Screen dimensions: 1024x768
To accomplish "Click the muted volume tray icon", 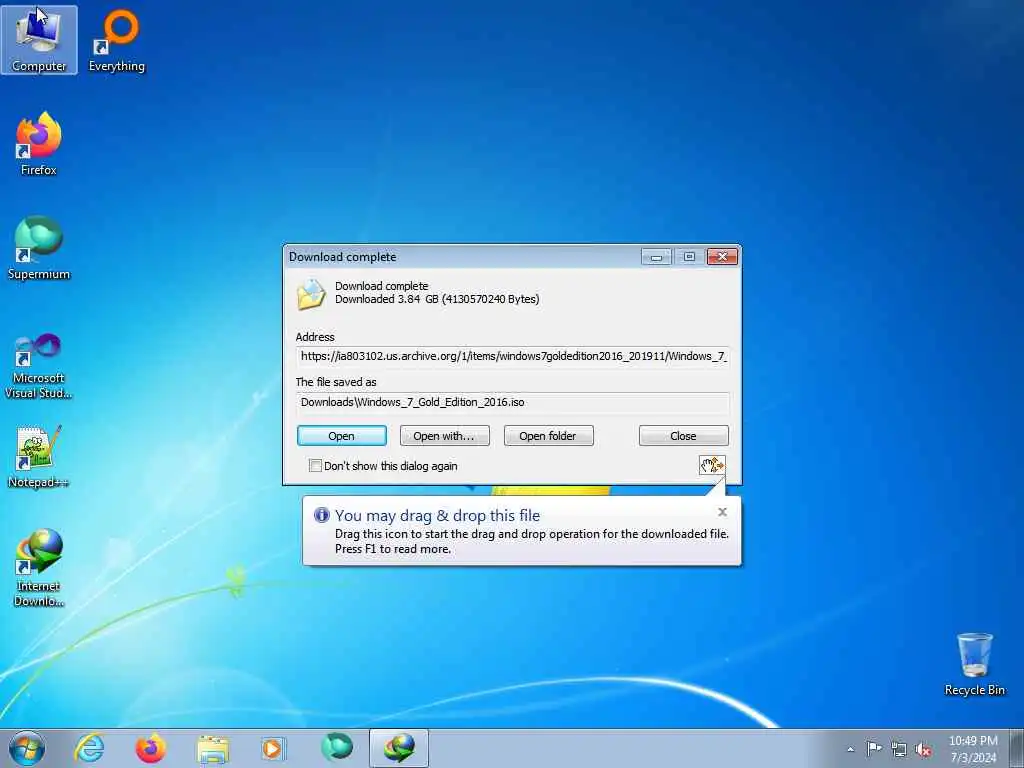I will (x=923, y=749).
